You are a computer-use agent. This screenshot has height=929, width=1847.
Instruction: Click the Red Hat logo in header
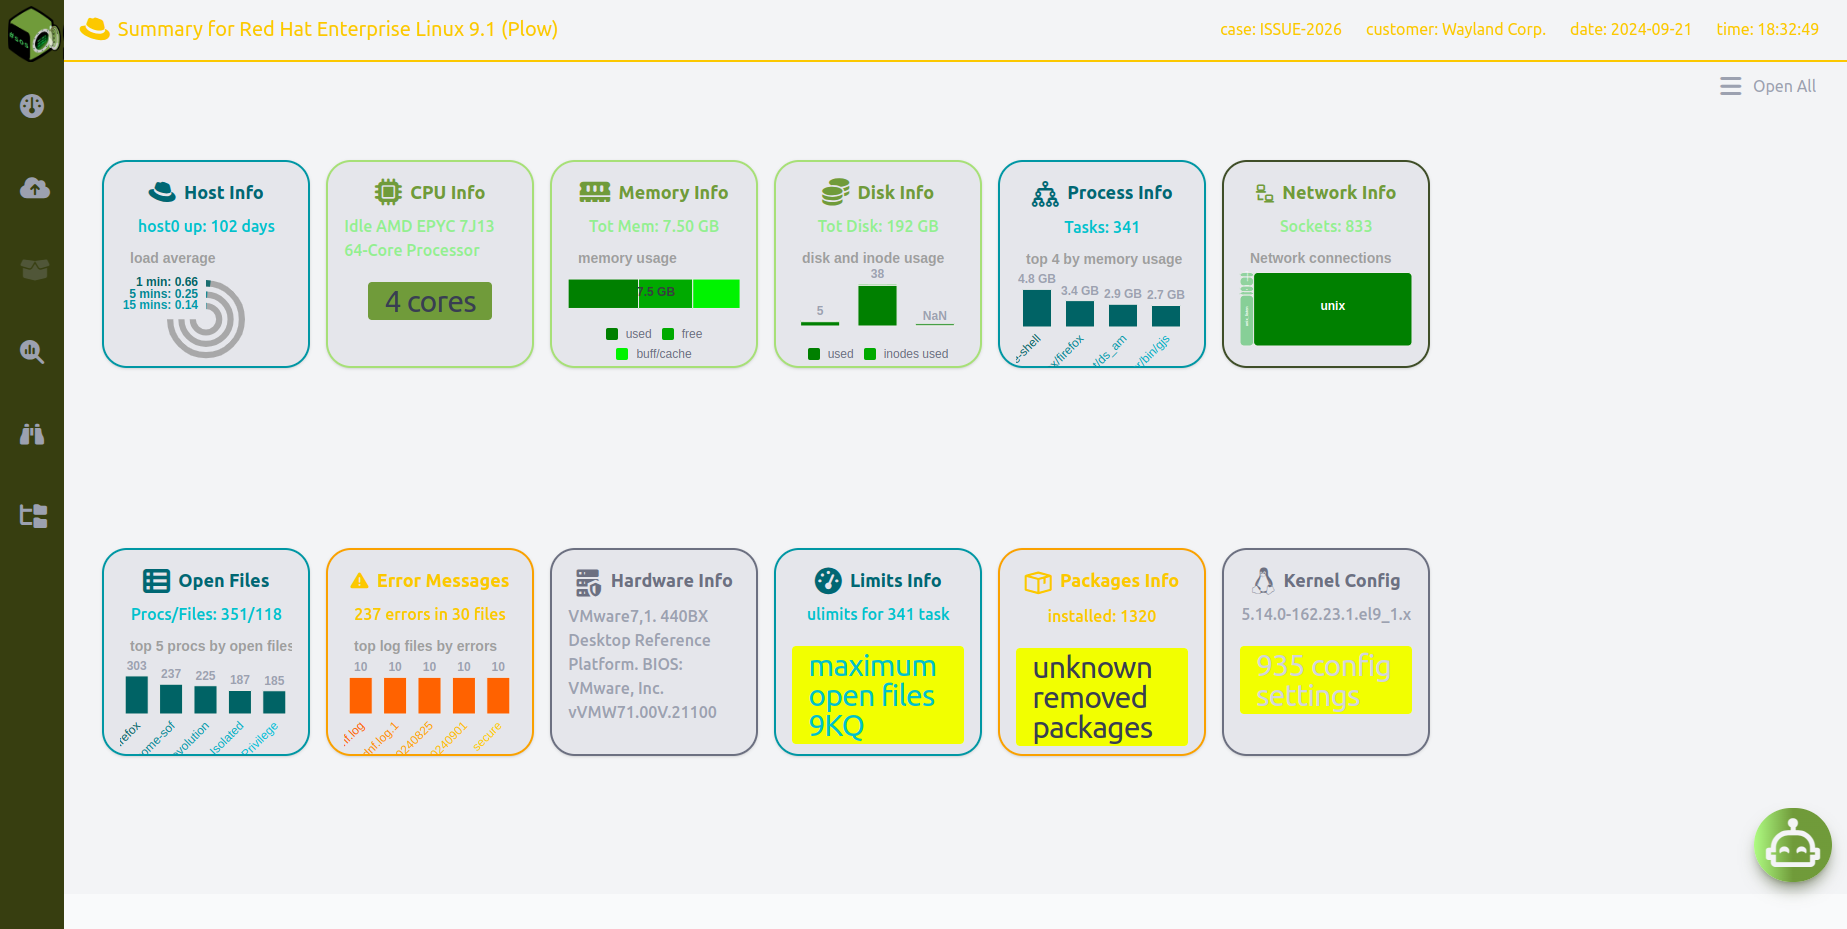tap(95, 29)
